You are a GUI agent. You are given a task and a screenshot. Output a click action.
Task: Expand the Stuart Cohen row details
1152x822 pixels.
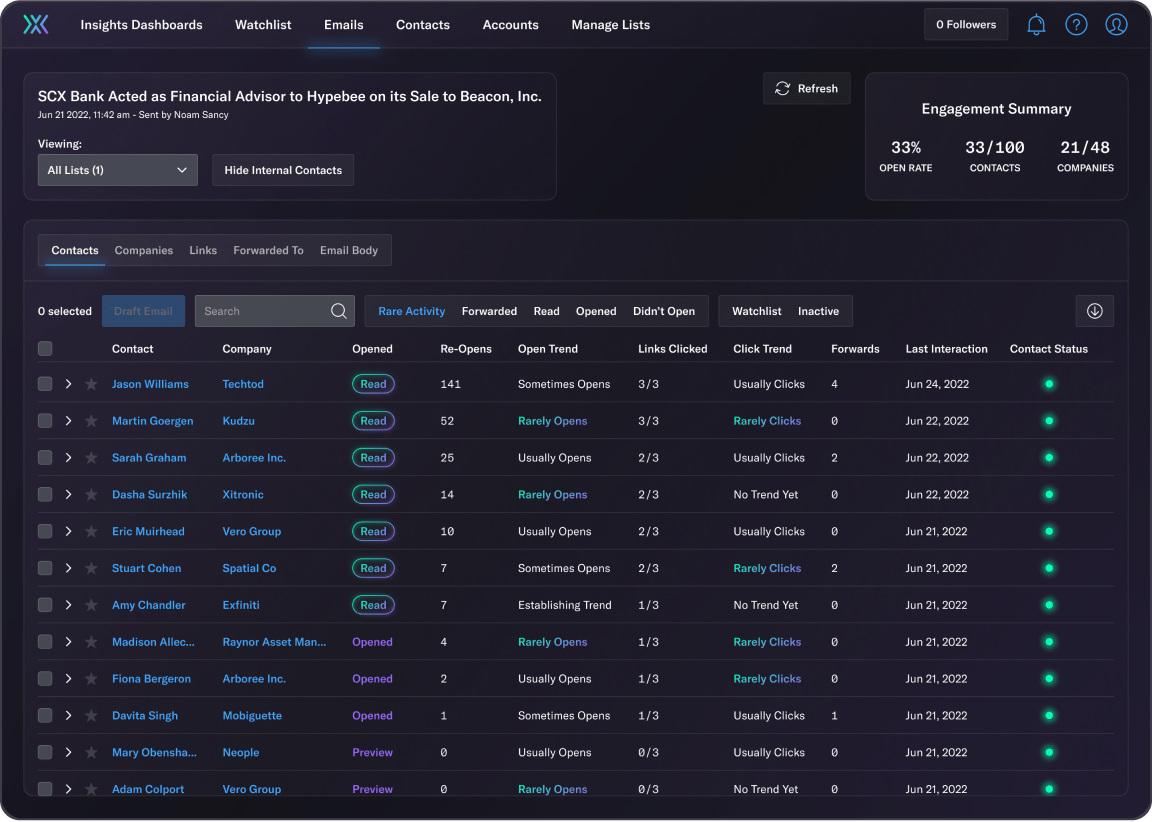tap(68, 569)
